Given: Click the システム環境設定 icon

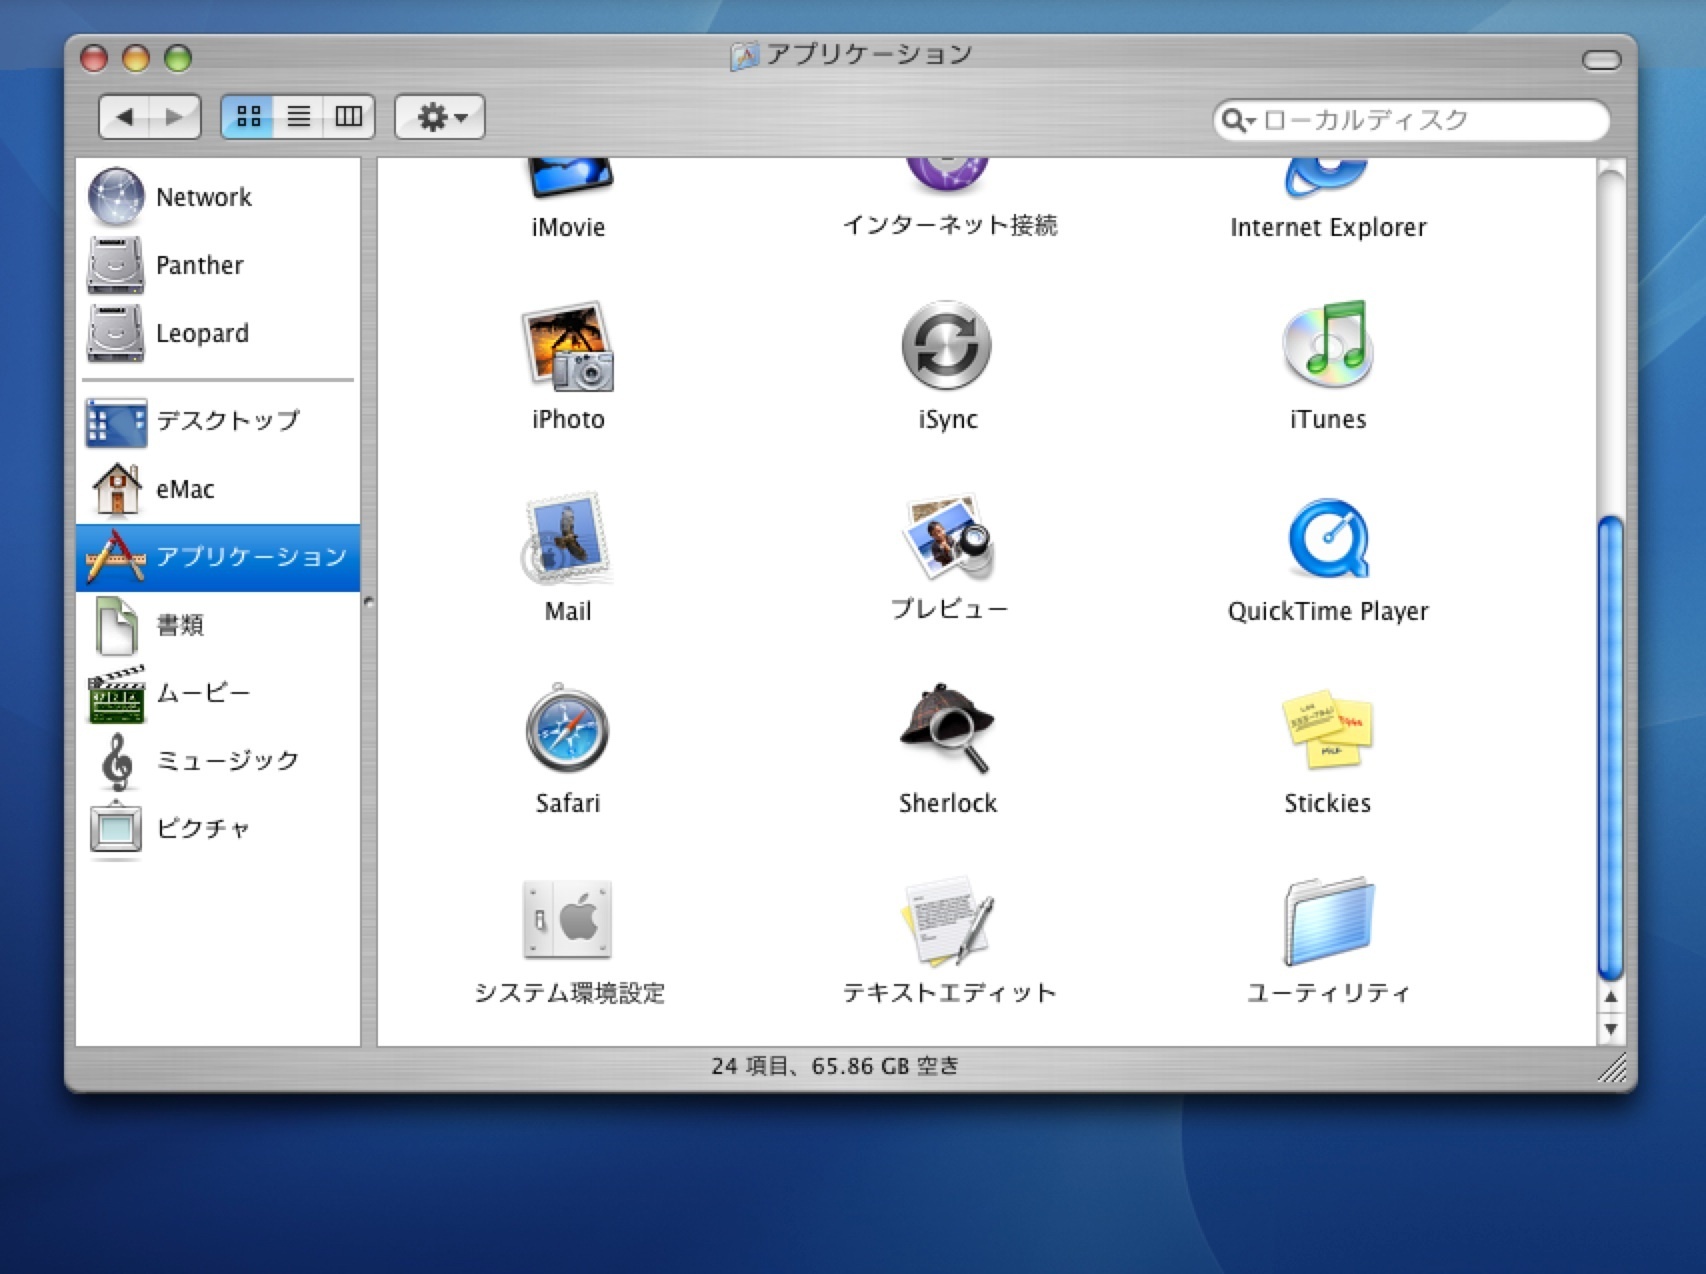Looking at the screenshot, I should [567, 920].
